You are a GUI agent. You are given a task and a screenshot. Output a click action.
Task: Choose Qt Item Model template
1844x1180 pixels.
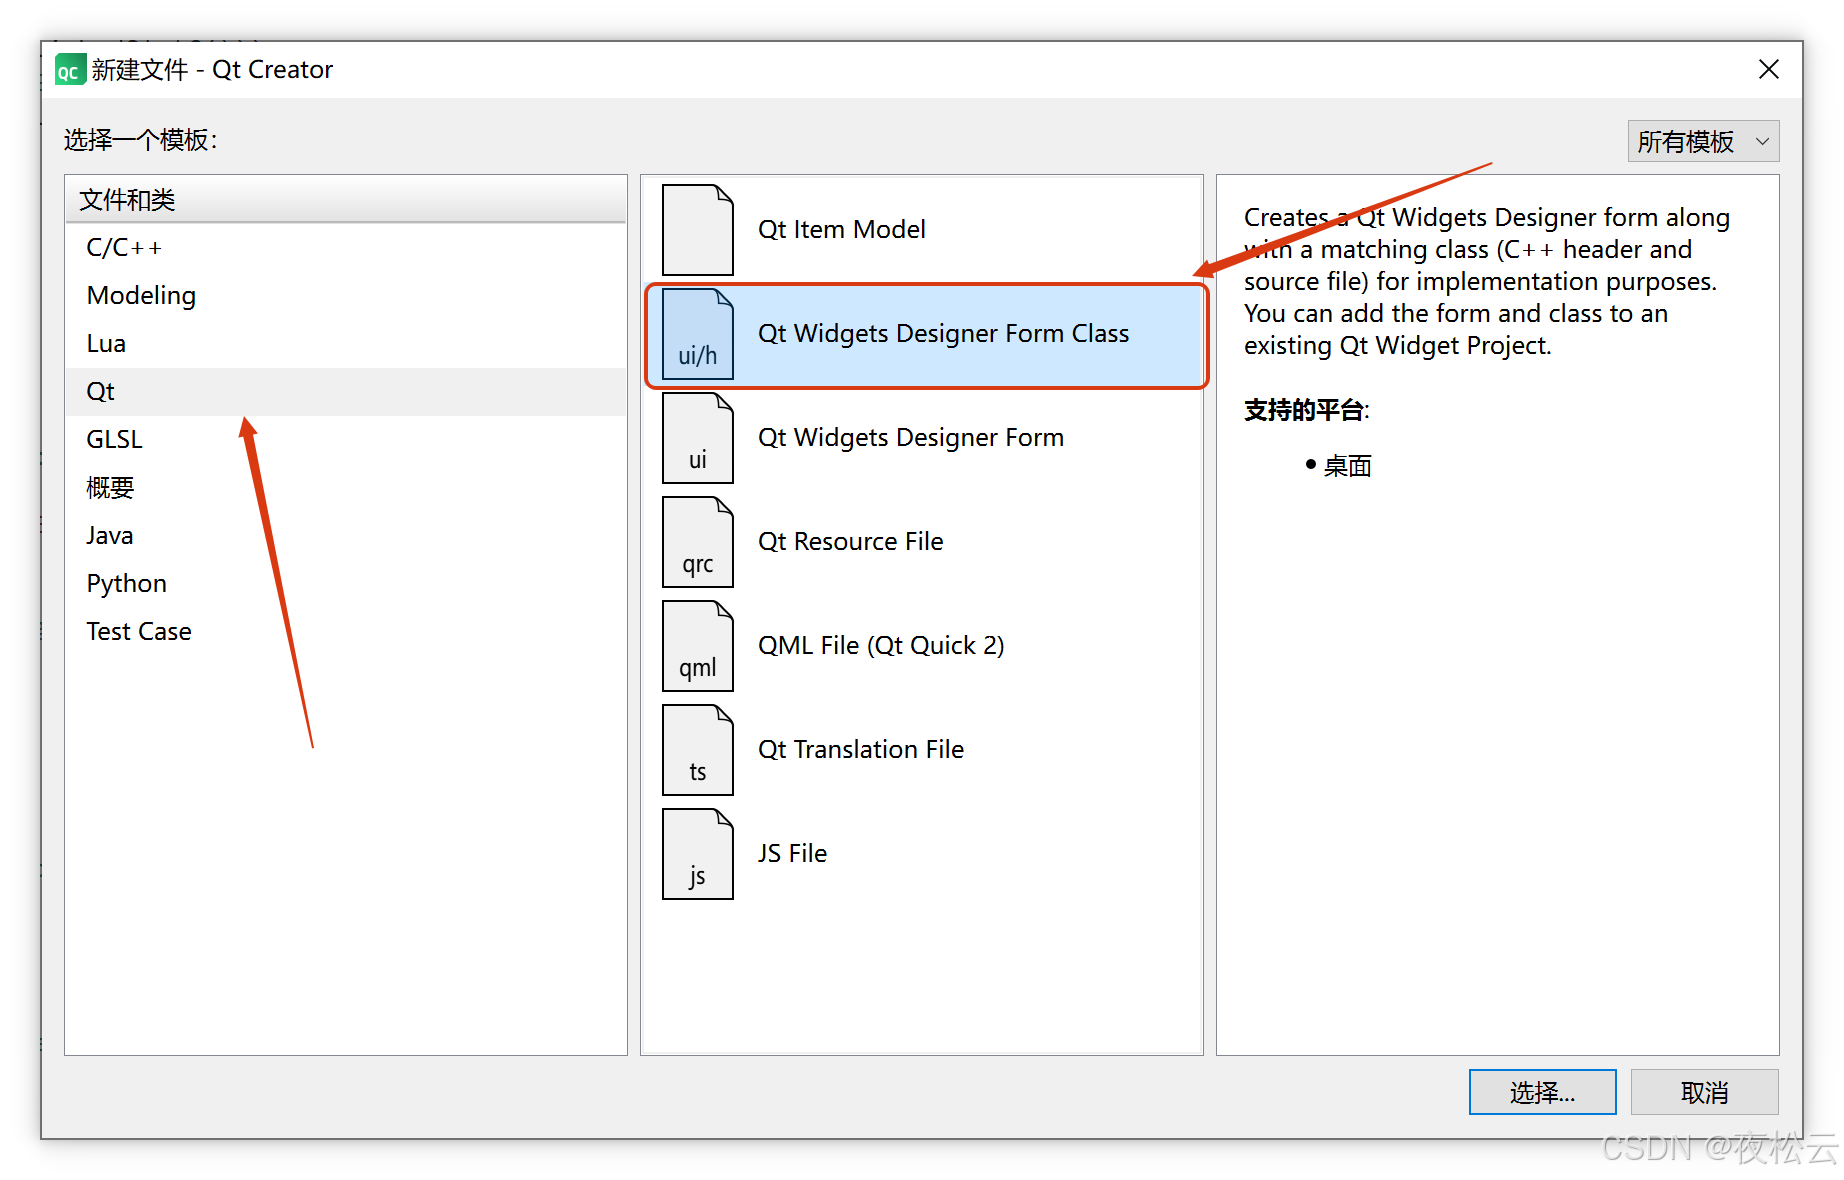point(922,230)
